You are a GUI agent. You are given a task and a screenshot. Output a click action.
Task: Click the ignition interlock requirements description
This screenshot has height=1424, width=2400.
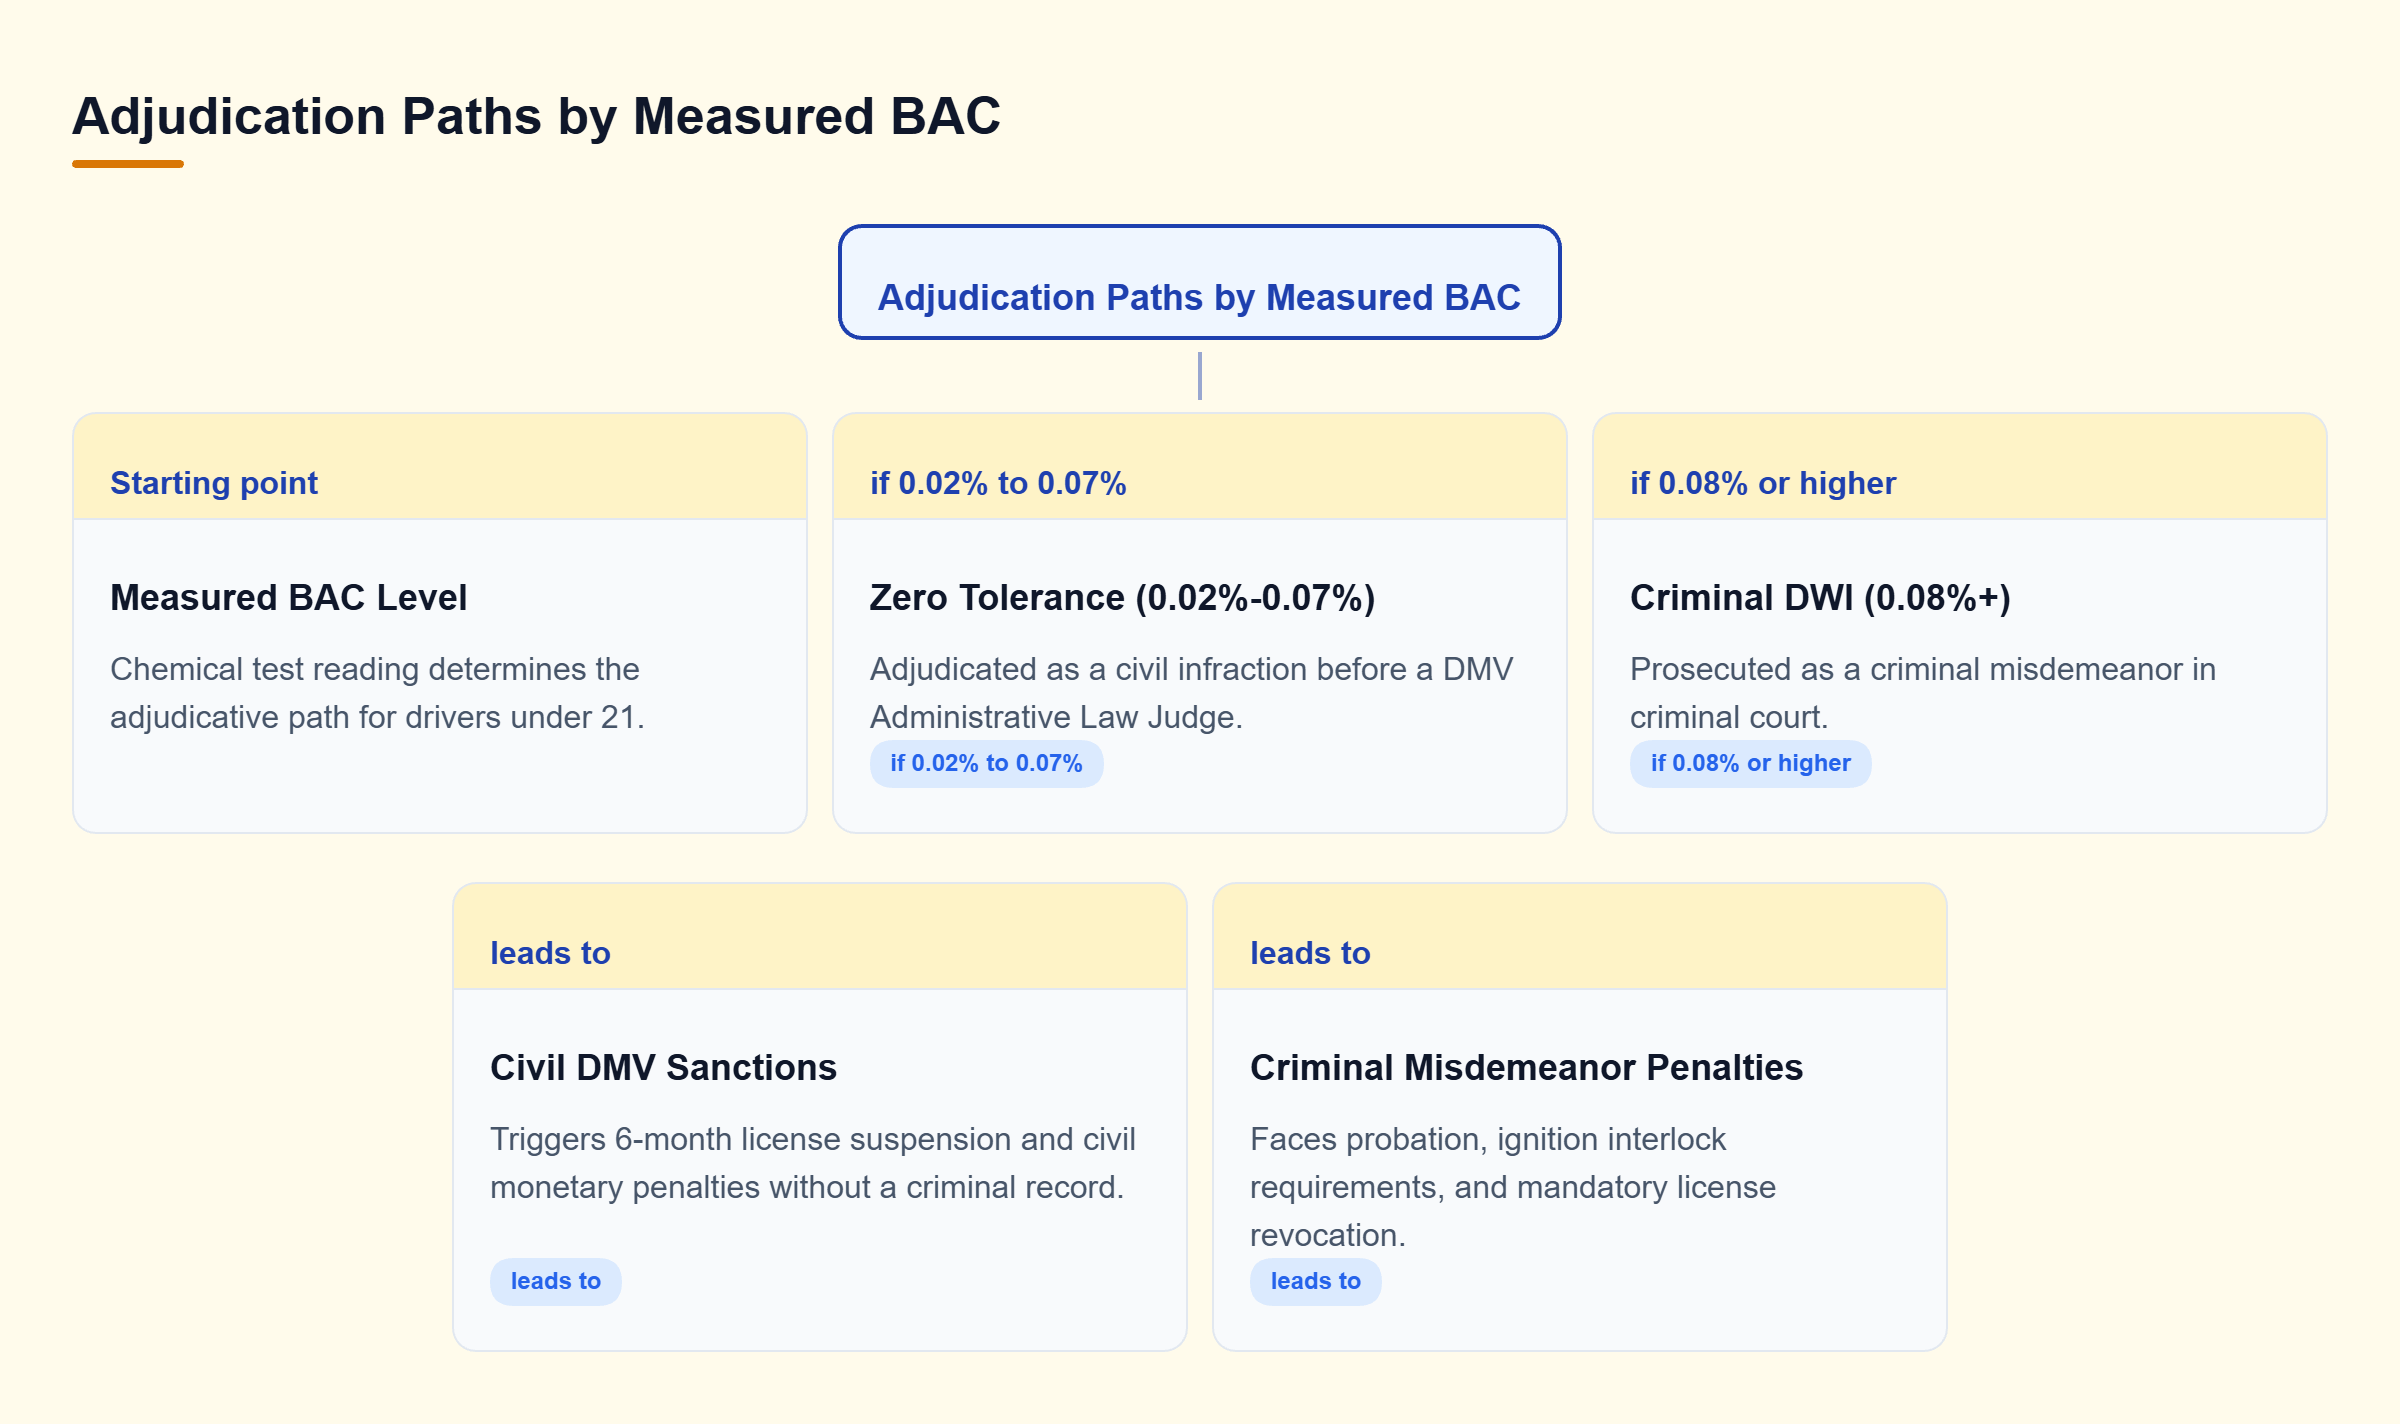(1512, 1187)
